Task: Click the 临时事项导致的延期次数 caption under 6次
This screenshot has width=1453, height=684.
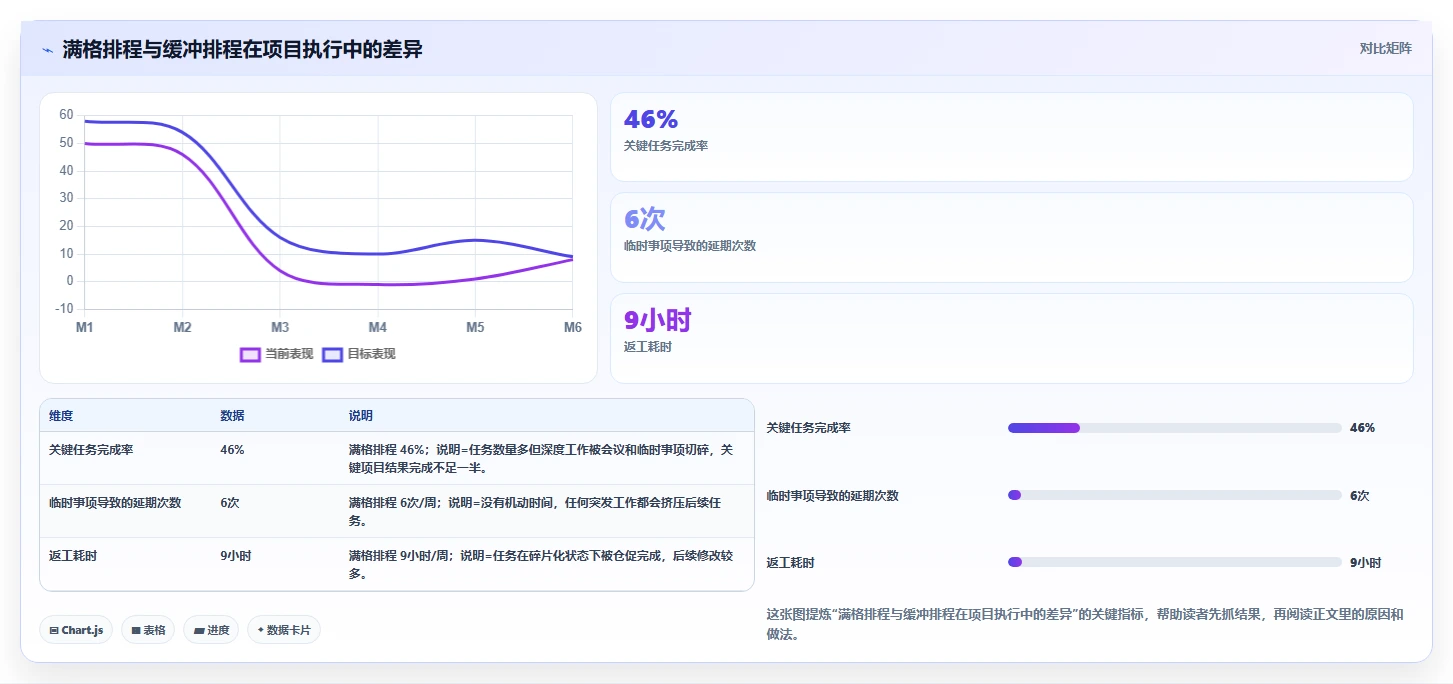Action: tap(690, 246)
